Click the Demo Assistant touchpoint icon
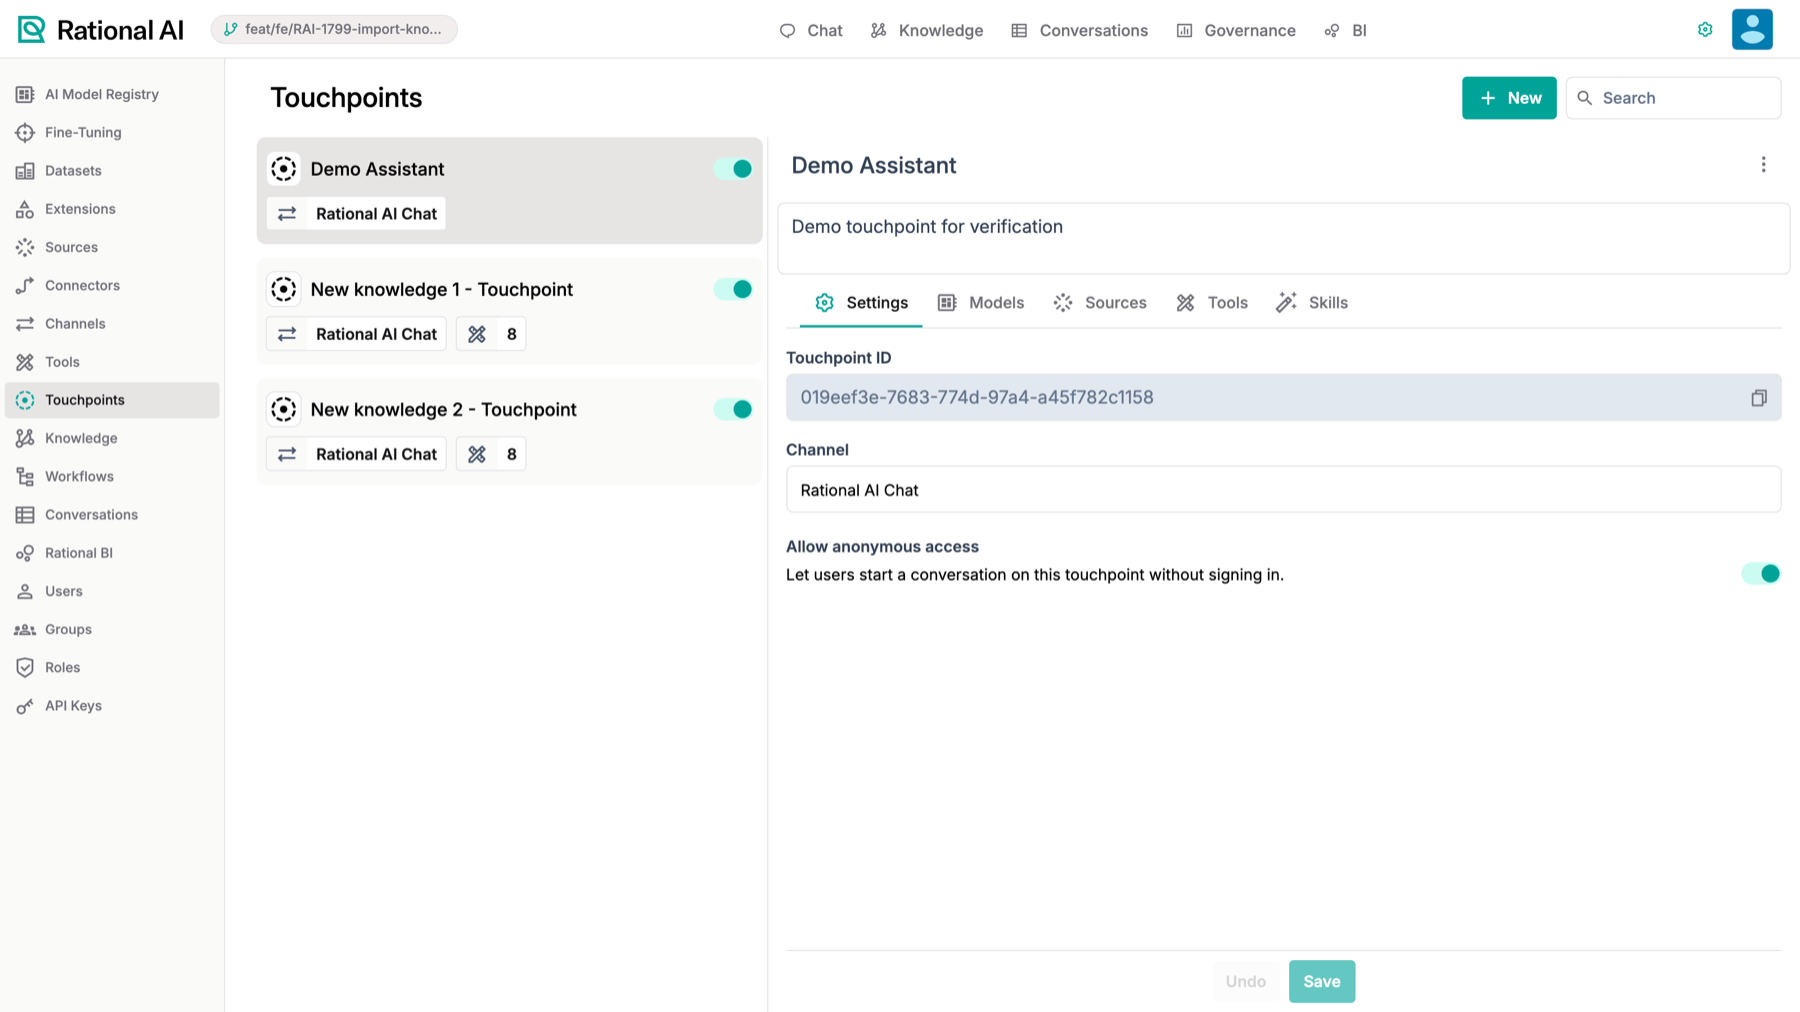Screen dimensions: 1800x1012 284,169
